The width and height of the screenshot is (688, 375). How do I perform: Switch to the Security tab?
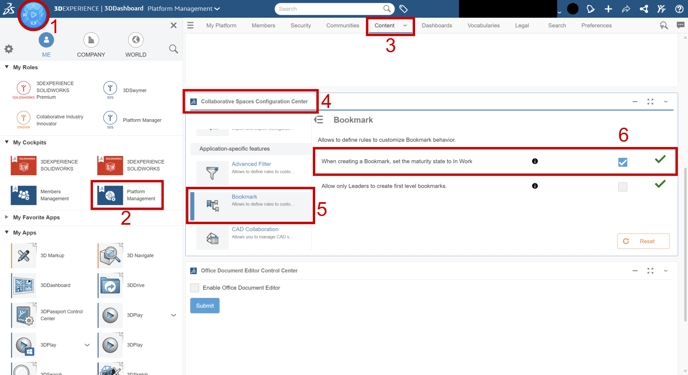pyautogui.click(x=301, y=25)
